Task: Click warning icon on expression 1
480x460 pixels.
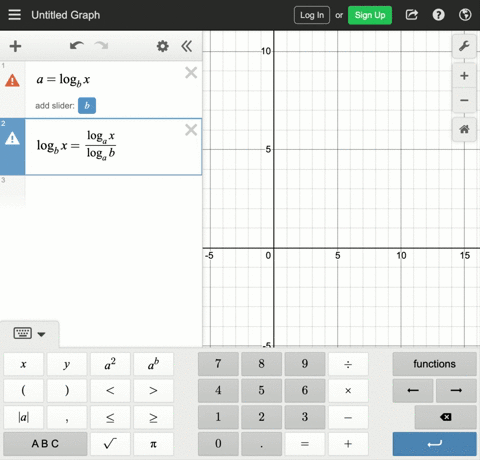Action: pyautogui.click(x=12, y=80)
